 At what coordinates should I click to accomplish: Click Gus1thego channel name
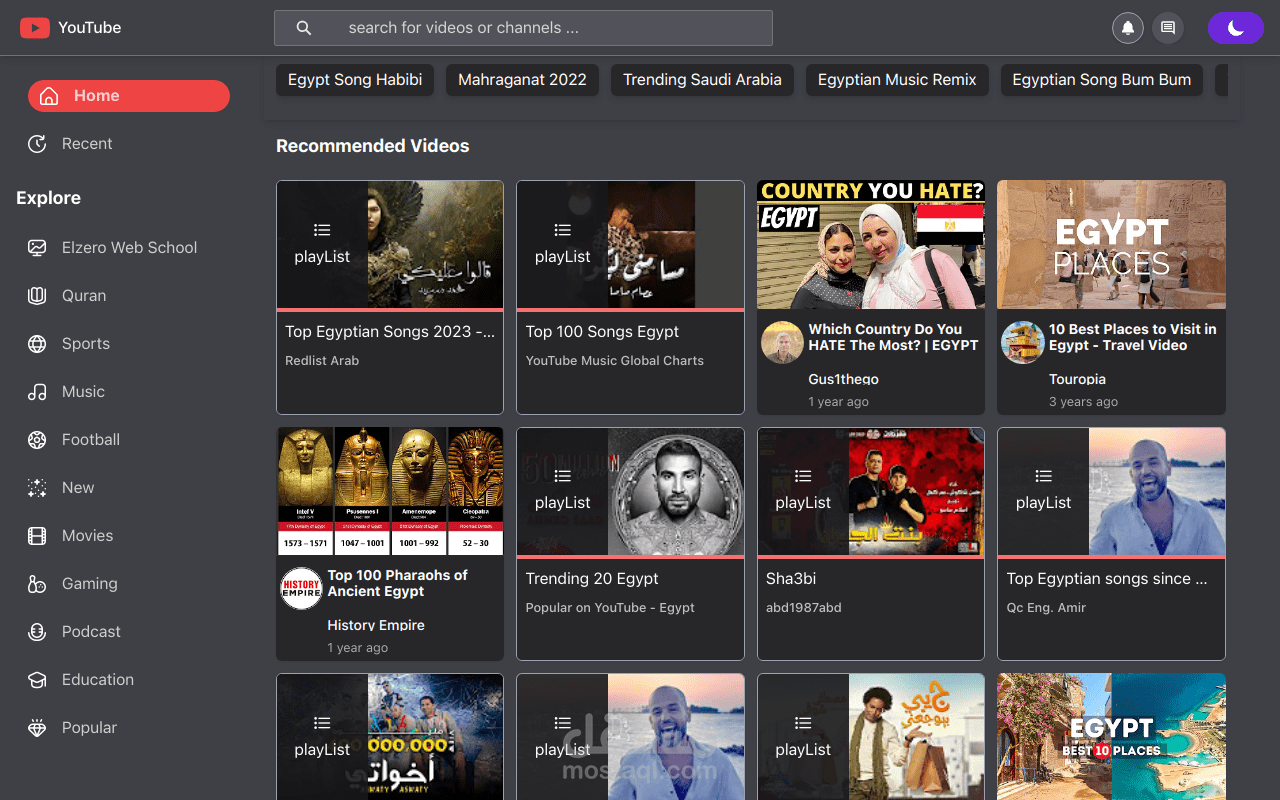click(844, 379)
